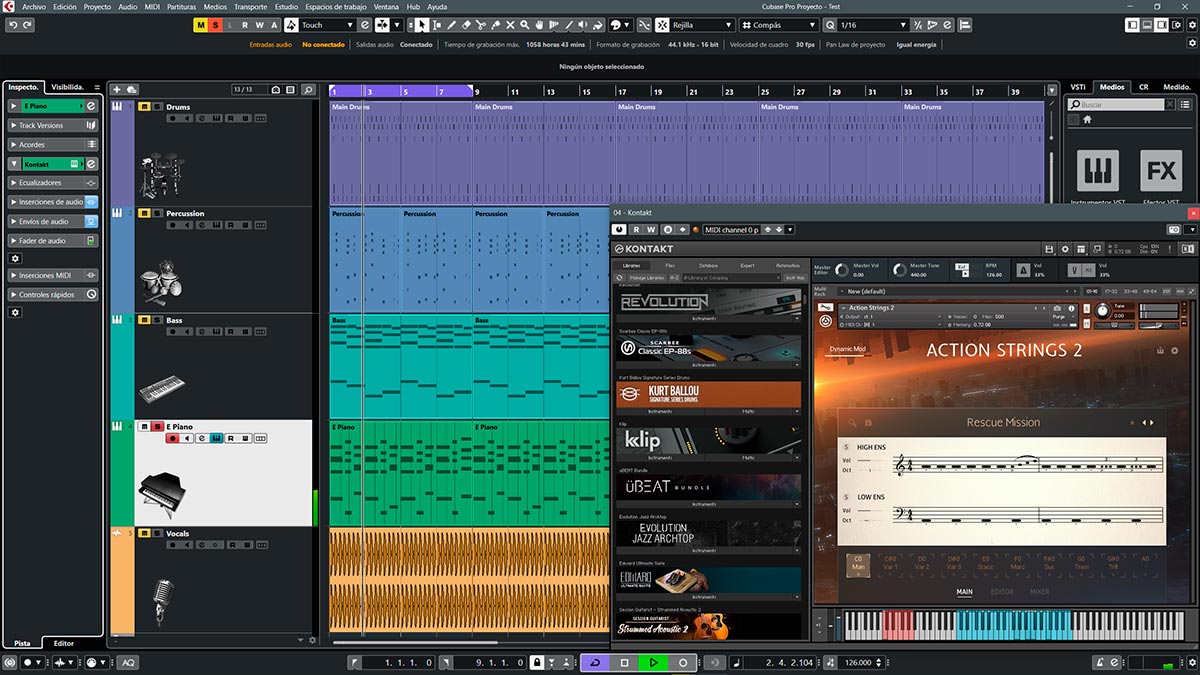1200x675 pixels.
Task: Select the Mute X tool
Action: tap(511, 25)
